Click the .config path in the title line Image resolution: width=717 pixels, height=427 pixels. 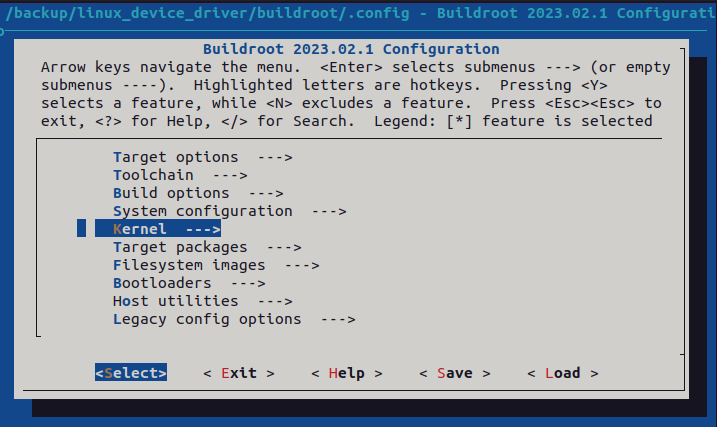click(207, 13)
